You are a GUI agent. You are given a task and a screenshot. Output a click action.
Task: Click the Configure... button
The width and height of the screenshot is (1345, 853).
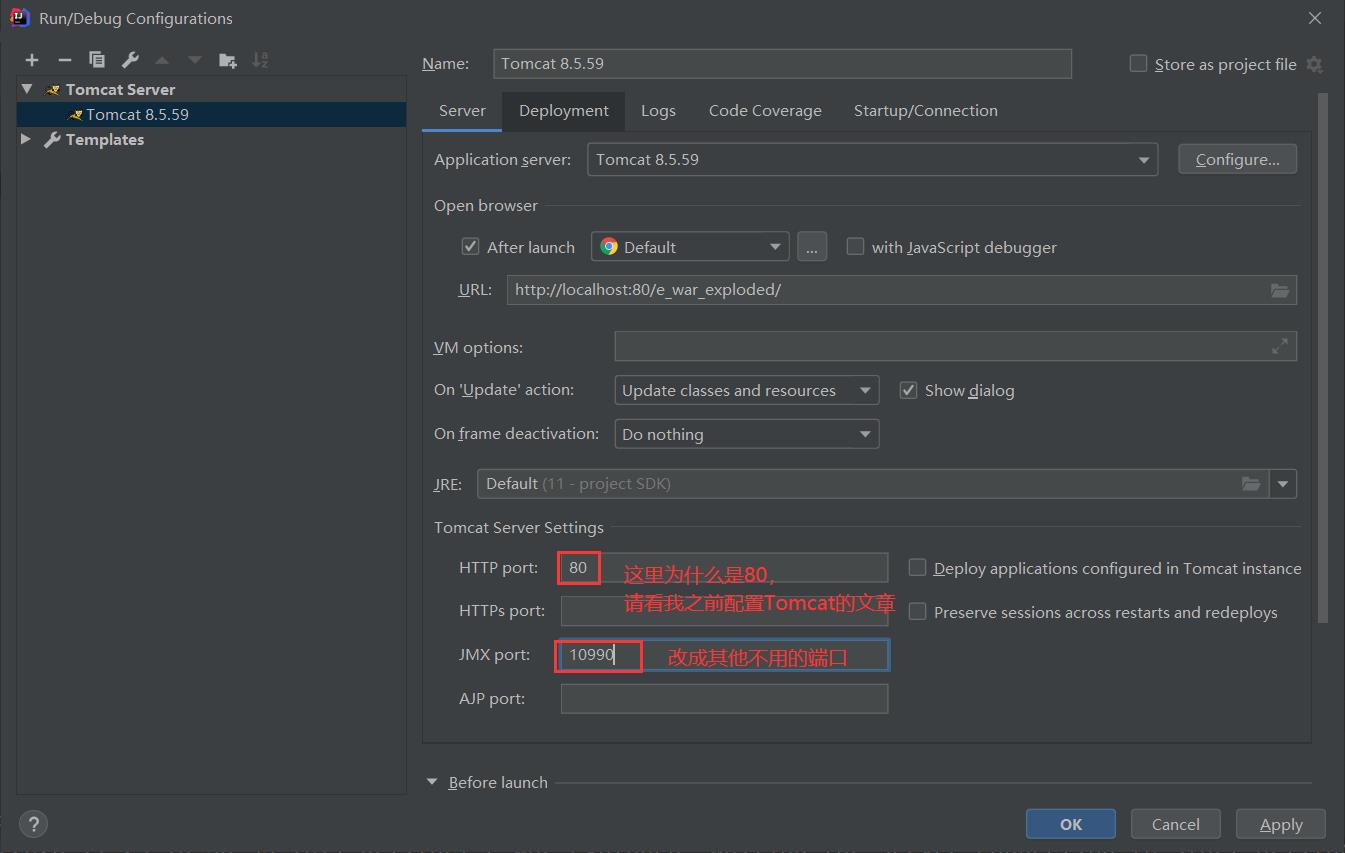click(1237, 159)
